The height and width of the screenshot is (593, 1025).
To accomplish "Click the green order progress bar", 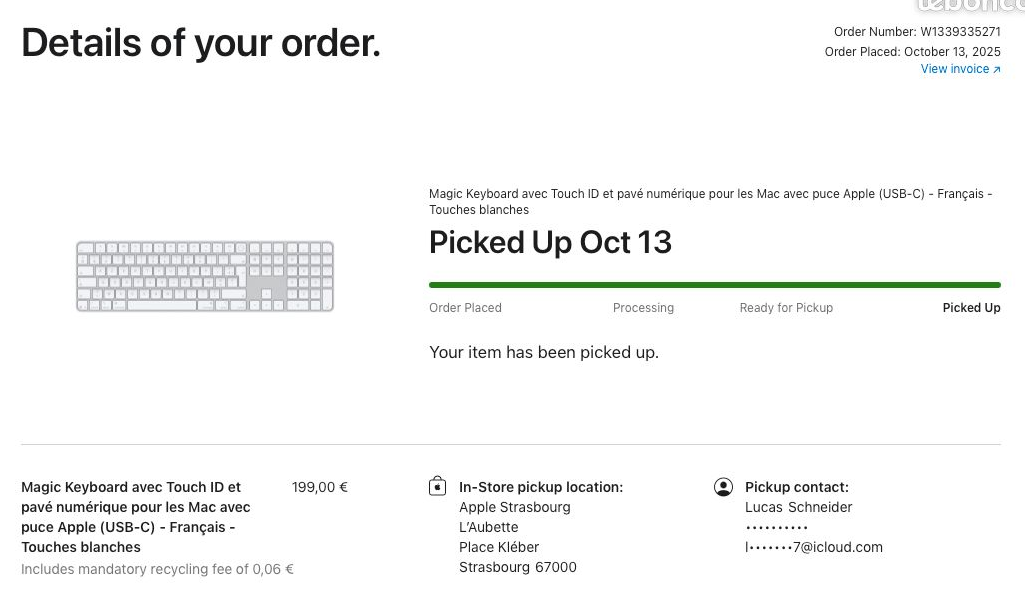I will point(714,285).
